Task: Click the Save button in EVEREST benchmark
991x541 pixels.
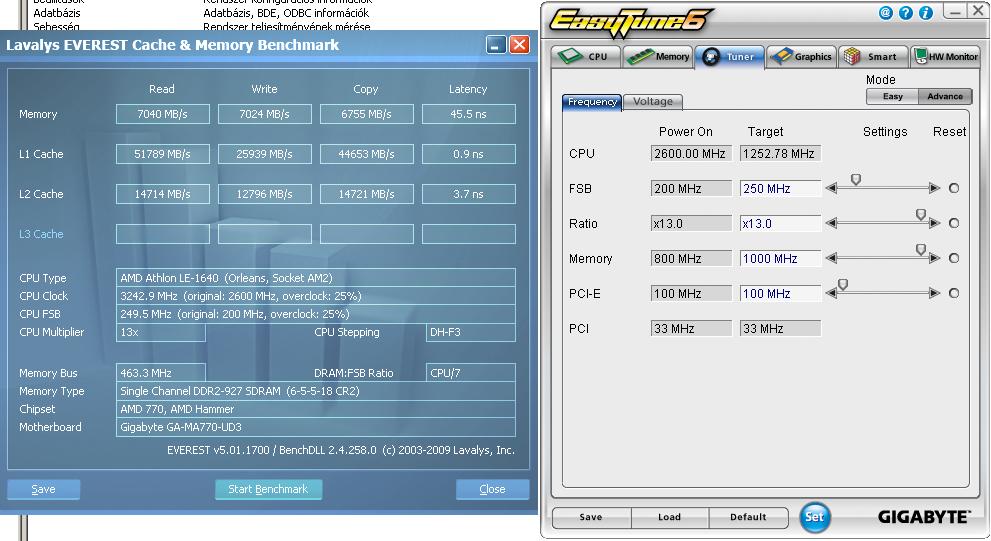Action: pos(44,489)
